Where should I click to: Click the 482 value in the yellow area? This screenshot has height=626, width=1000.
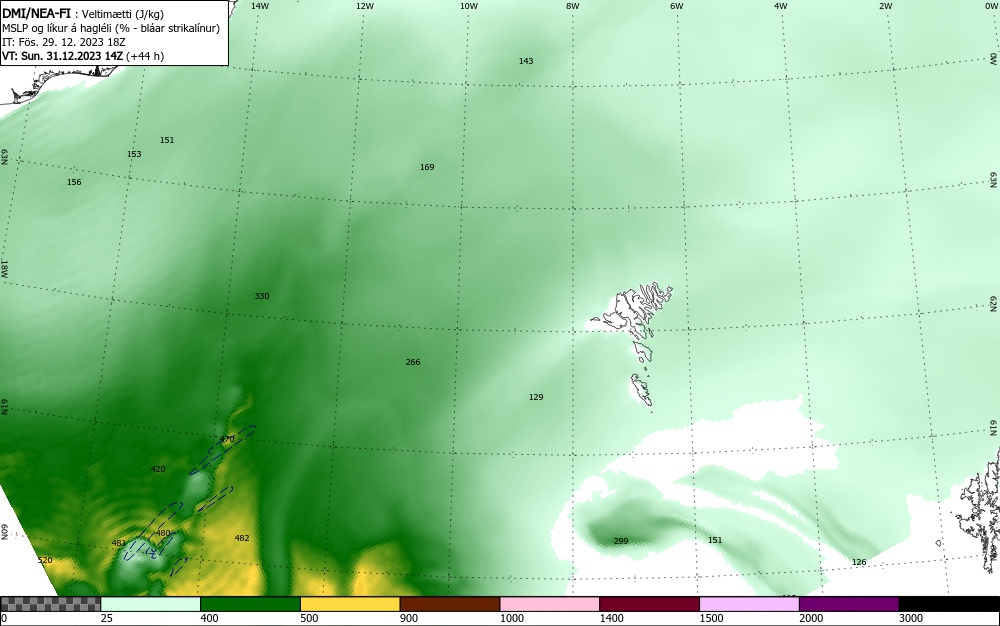click(x=242, y=538)
